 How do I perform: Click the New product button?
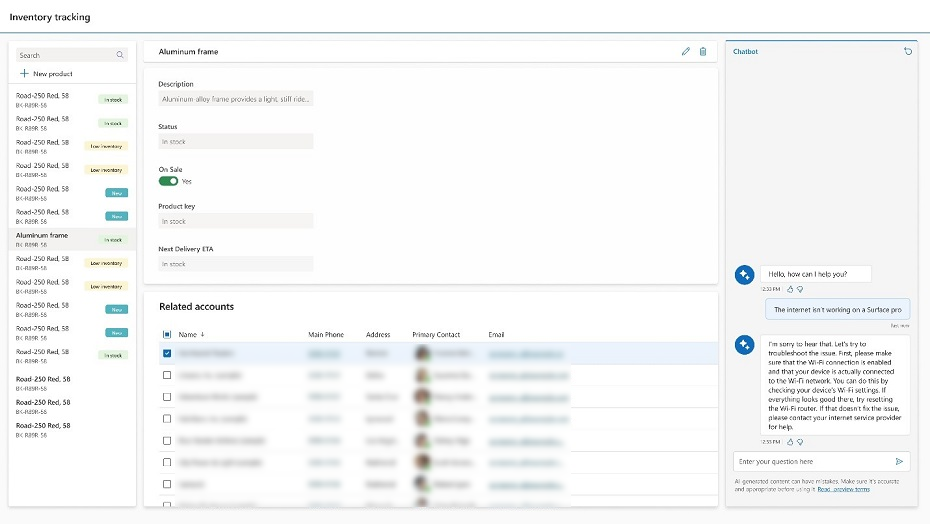point(46,74)
